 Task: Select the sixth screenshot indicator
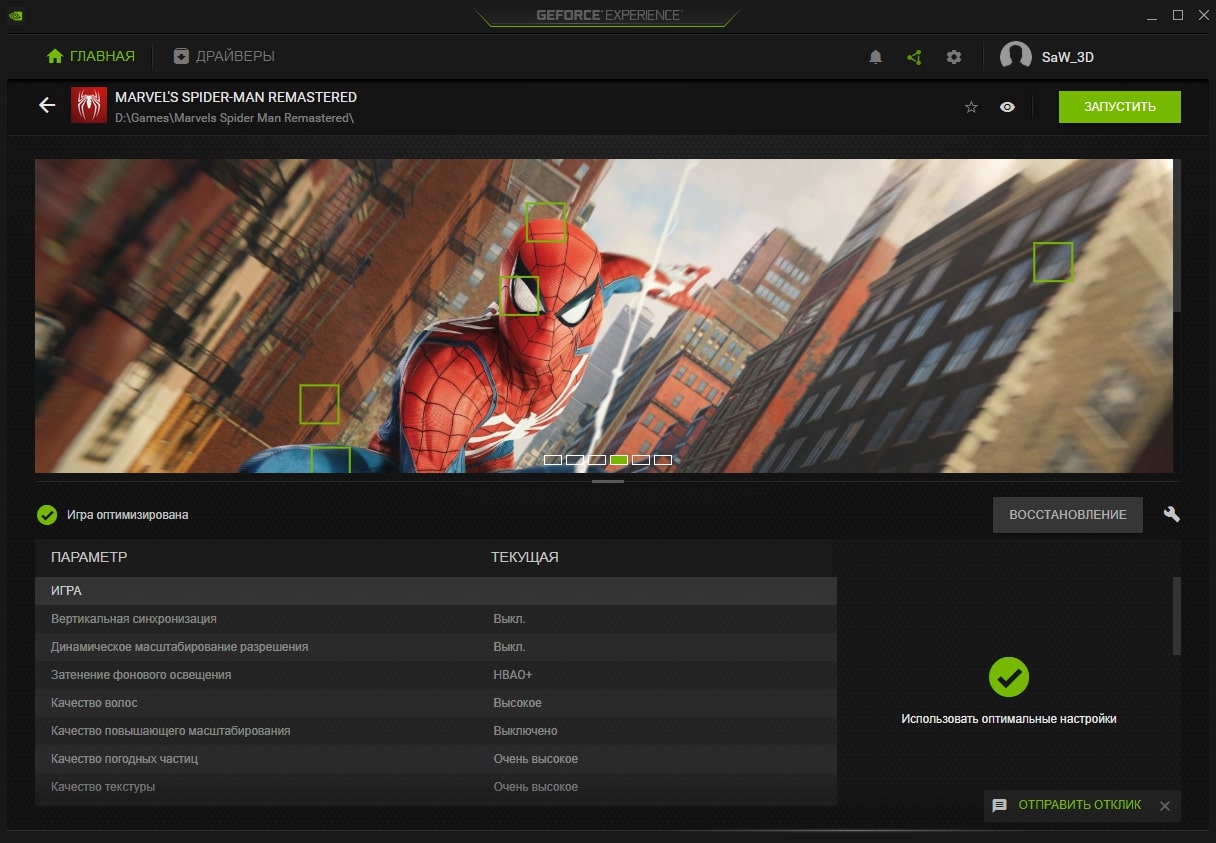(x=663, y=460)
